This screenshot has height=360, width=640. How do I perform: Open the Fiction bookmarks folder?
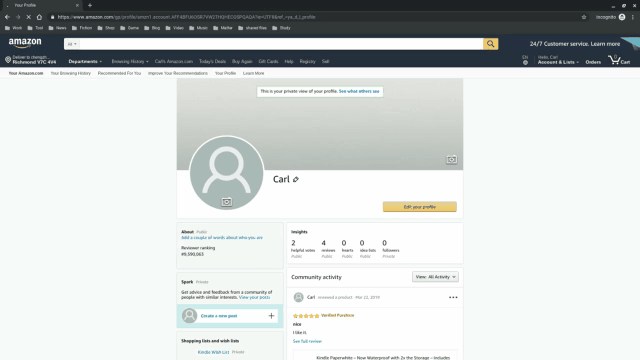(x=82, y=28)
